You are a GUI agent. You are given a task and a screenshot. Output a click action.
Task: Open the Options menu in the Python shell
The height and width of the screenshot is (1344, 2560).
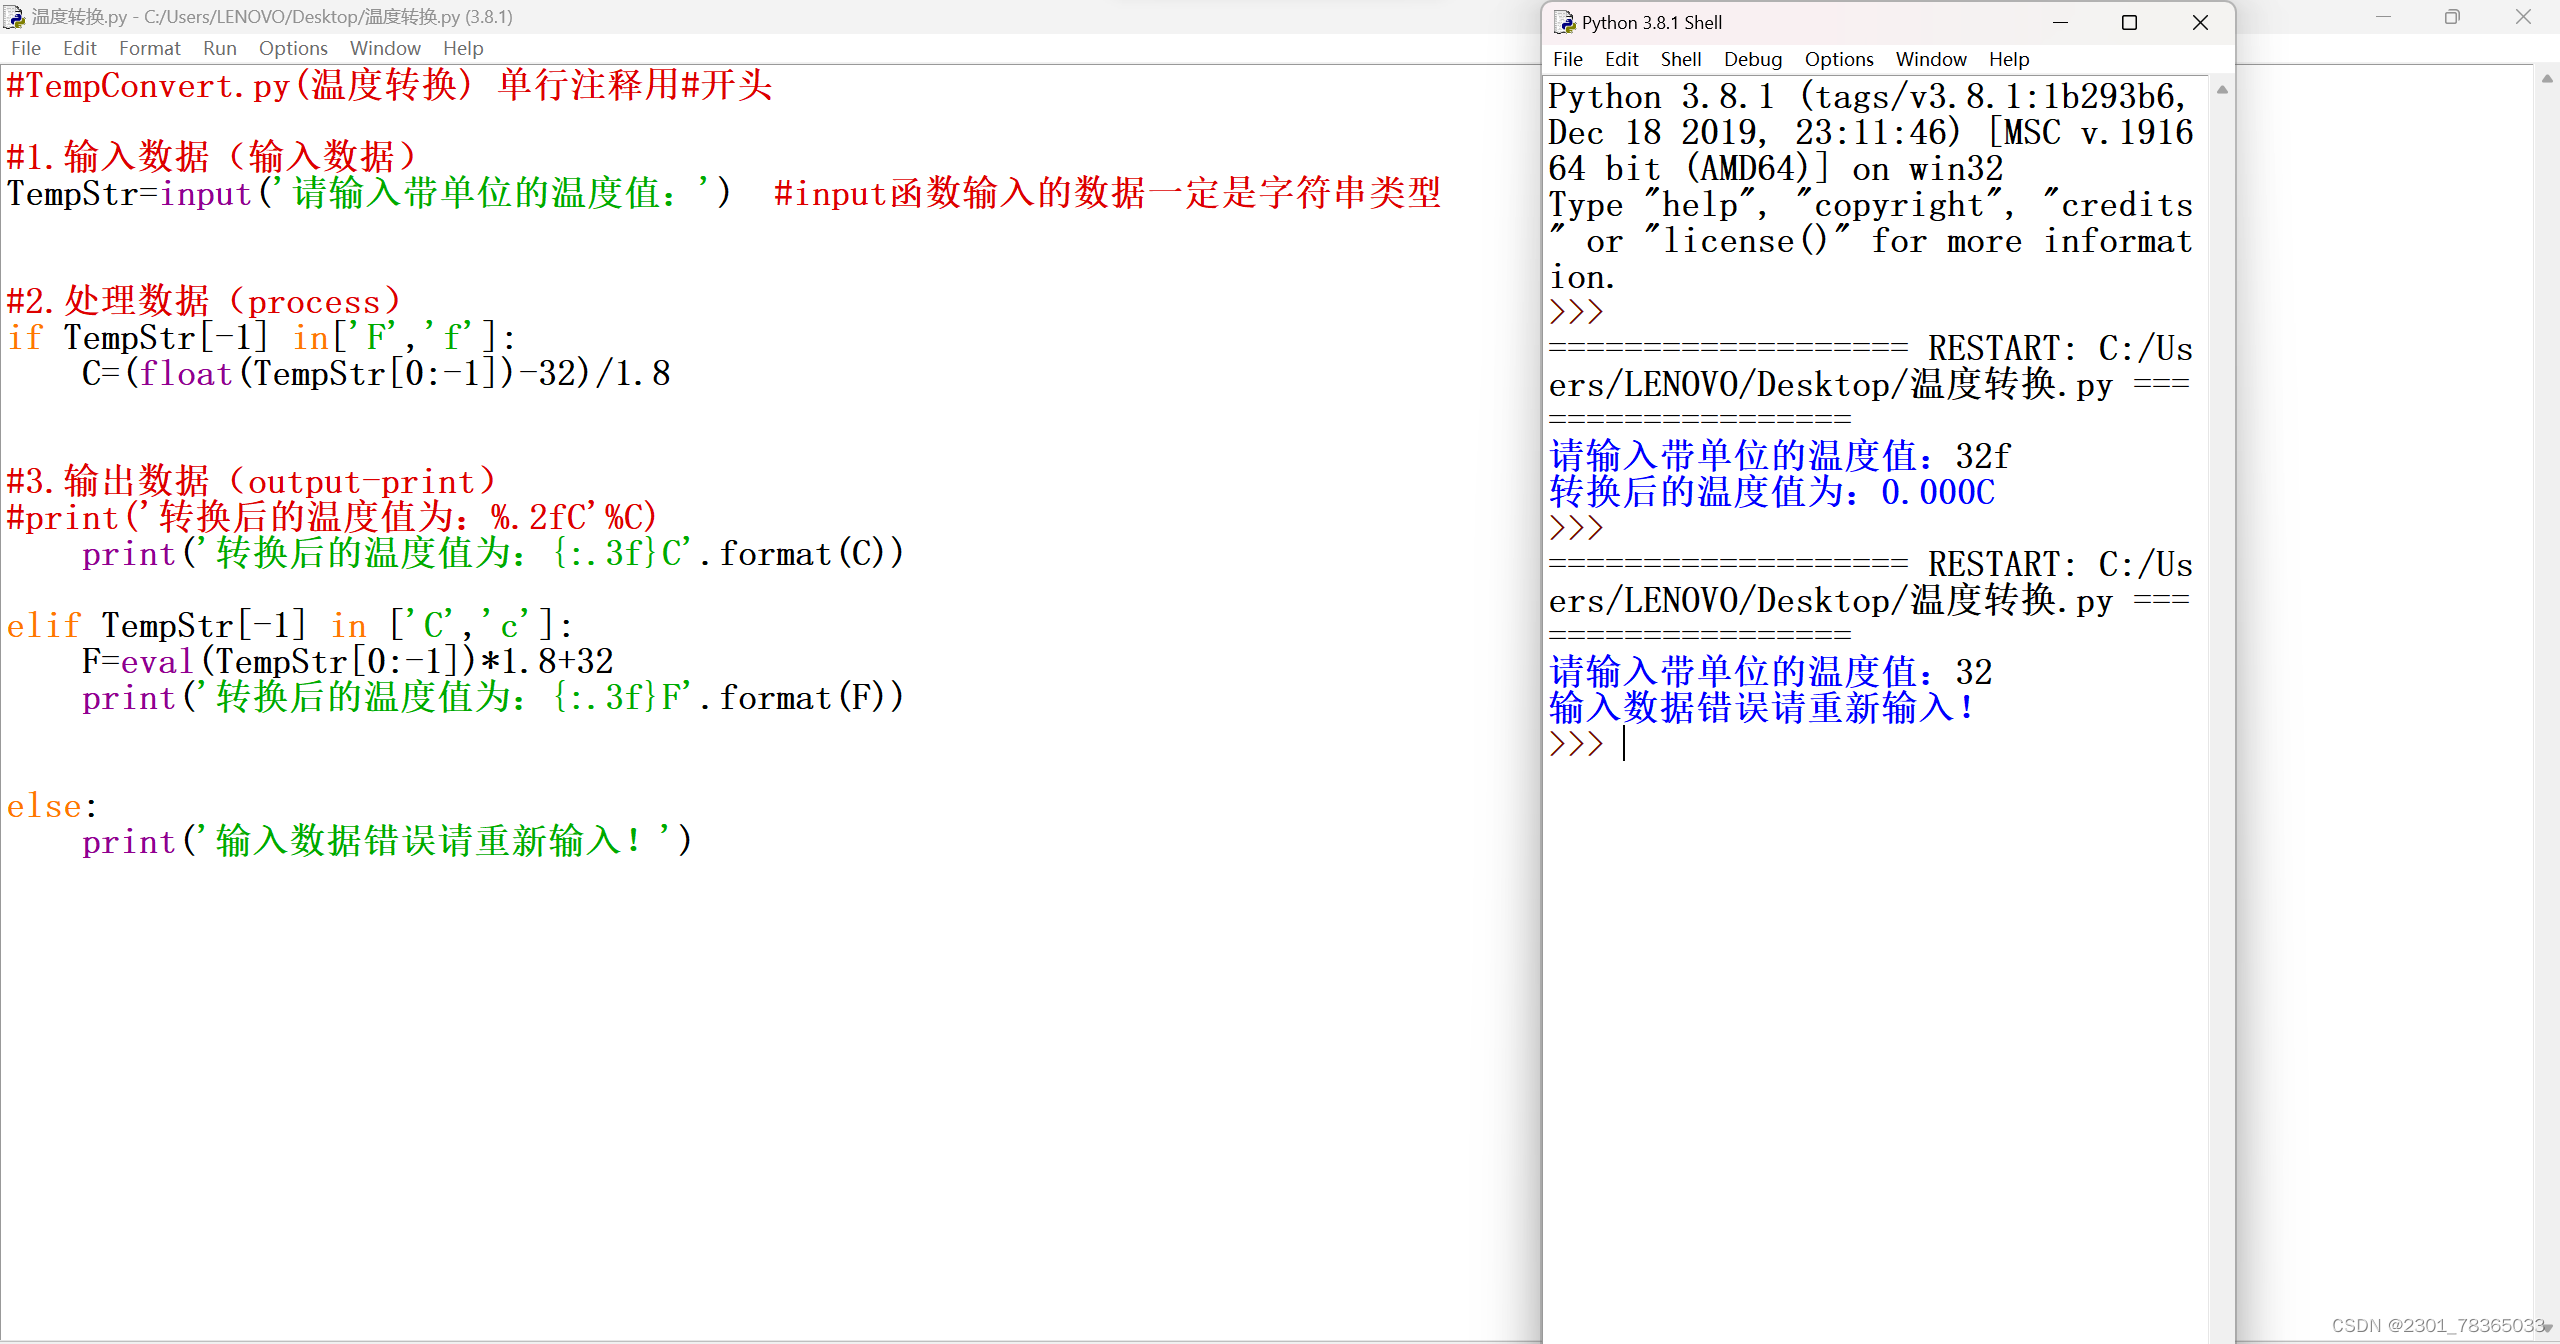1838,59
